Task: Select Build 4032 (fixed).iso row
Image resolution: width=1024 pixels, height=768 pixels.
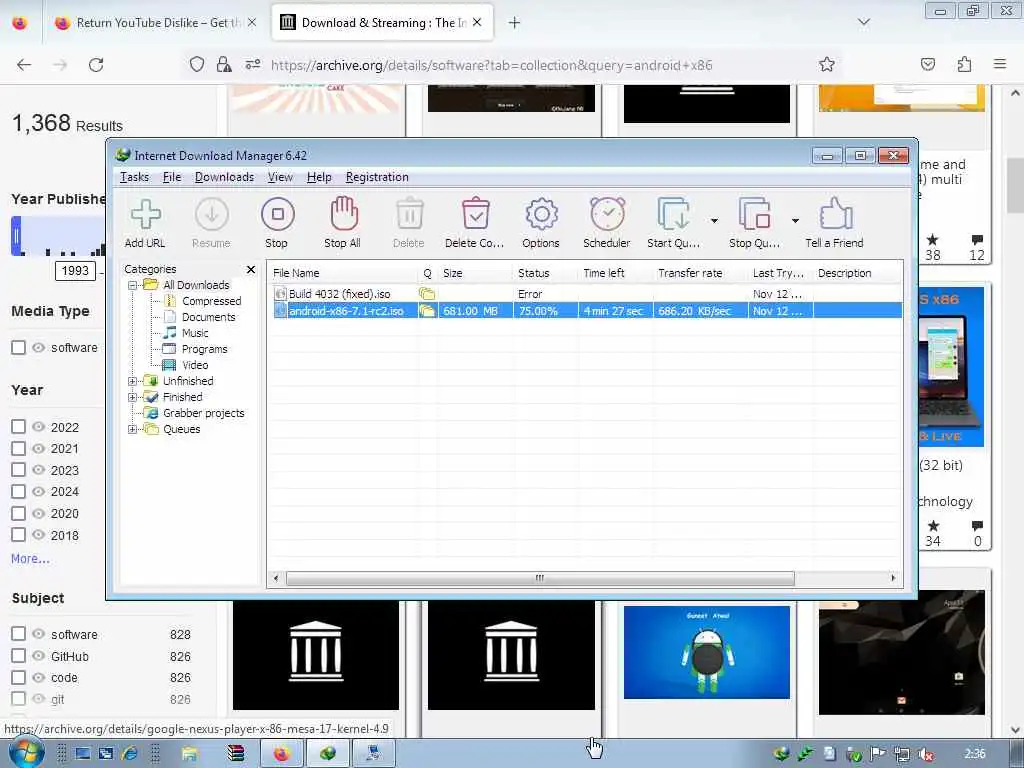Action: [x=586, y=294]
